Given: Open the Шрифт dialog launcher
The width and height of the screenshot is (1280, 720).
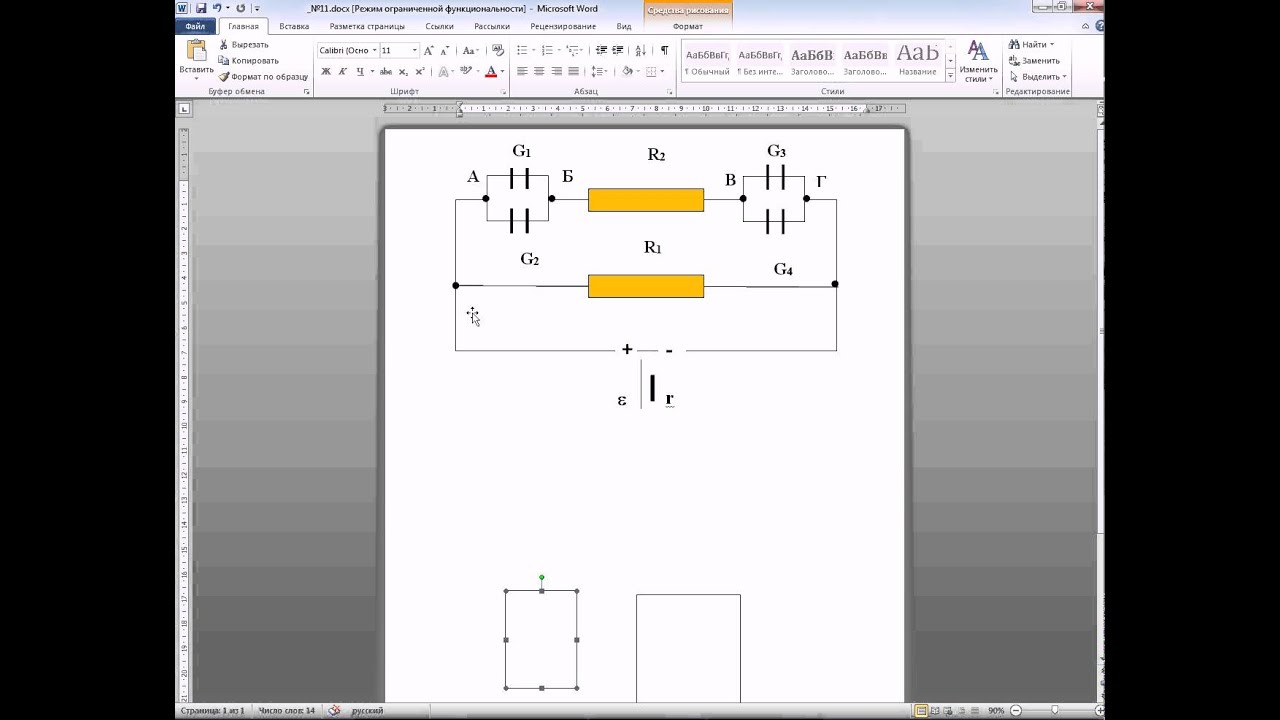Looking at the screenshot, I should click(x=502, y=92).
